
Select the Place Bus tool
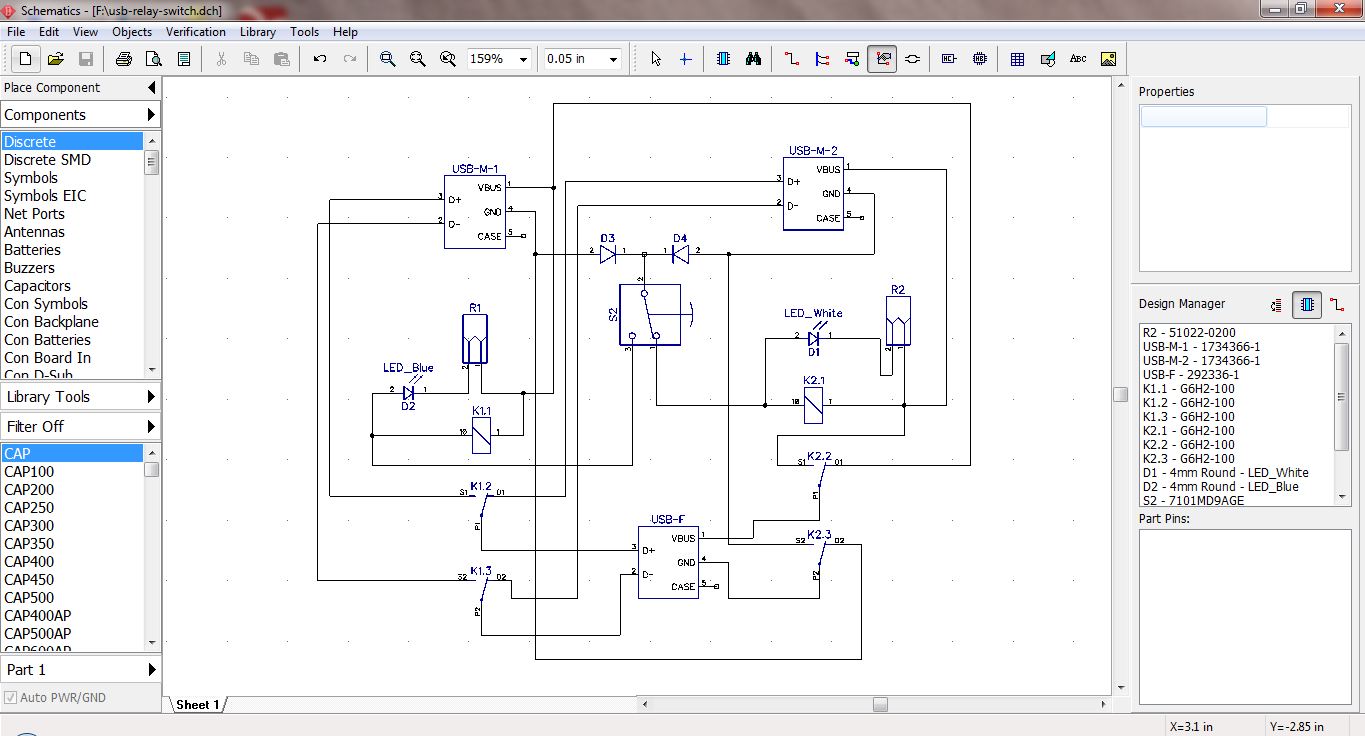pos(821,58)
